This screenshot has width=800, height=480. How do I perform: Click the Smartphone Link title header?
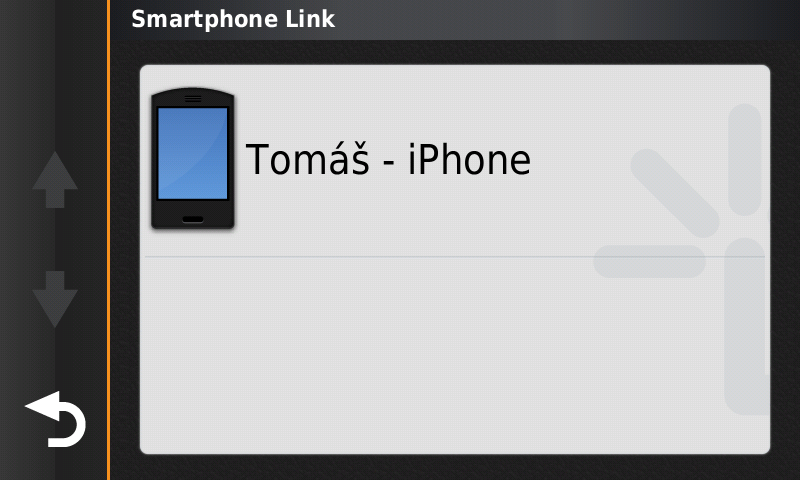pyautogui.click(x=233, y=19)
